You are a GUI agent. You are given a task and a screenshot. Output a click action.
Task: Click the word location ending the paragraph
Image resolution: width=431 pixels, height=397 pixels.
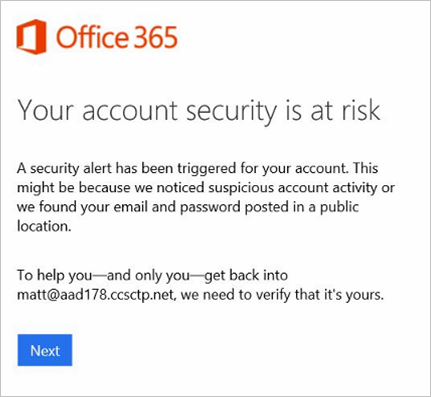pos(44,226)
